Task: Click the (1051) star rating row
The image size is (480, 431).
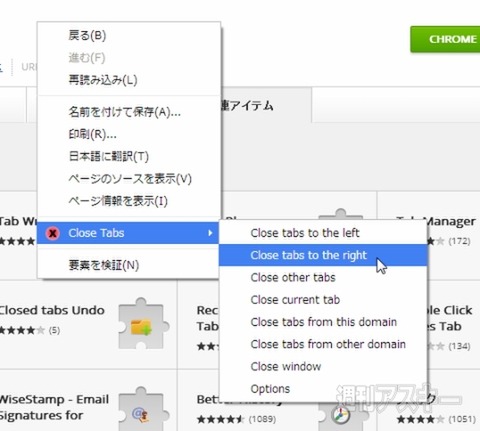Action: pos(436,419)
